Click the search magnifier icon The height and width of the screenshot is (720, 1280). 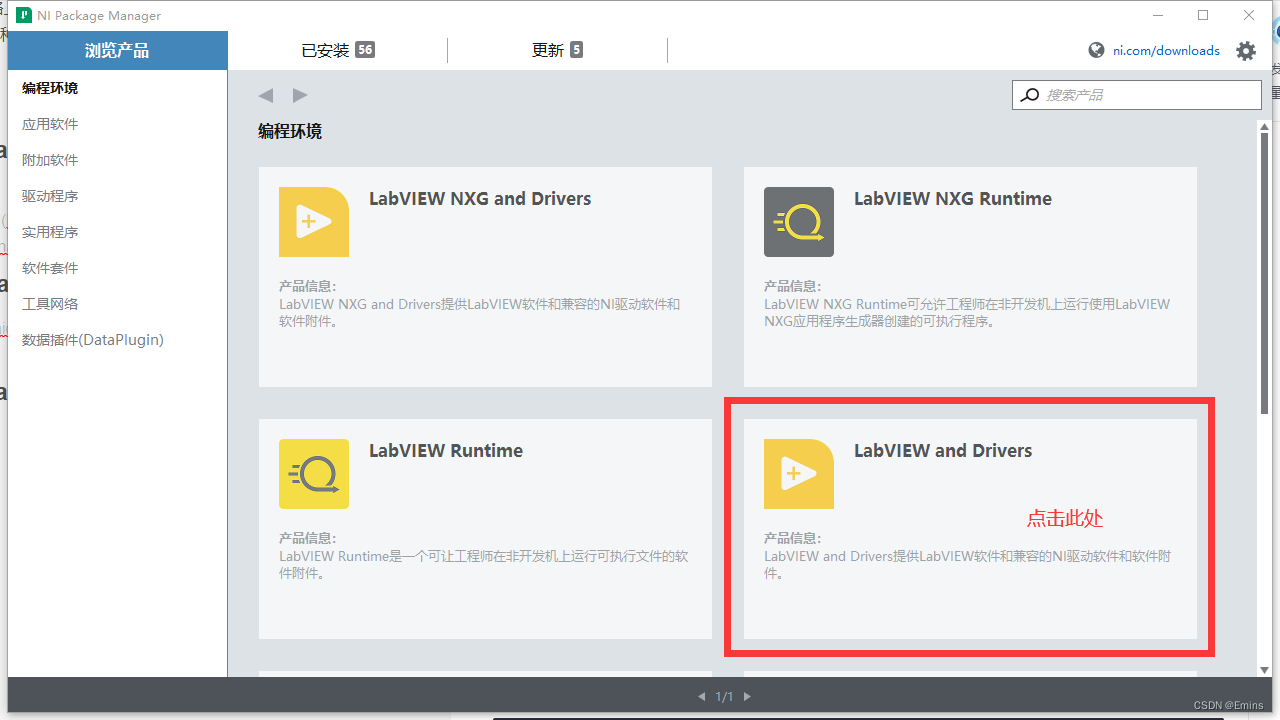1029,94
